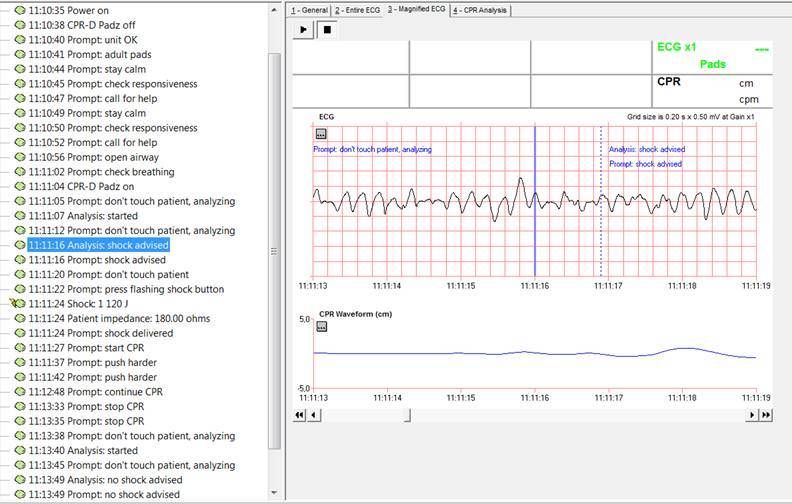
Task: Select 11:11:07 Analysis: started event
Action: (83, 216)
